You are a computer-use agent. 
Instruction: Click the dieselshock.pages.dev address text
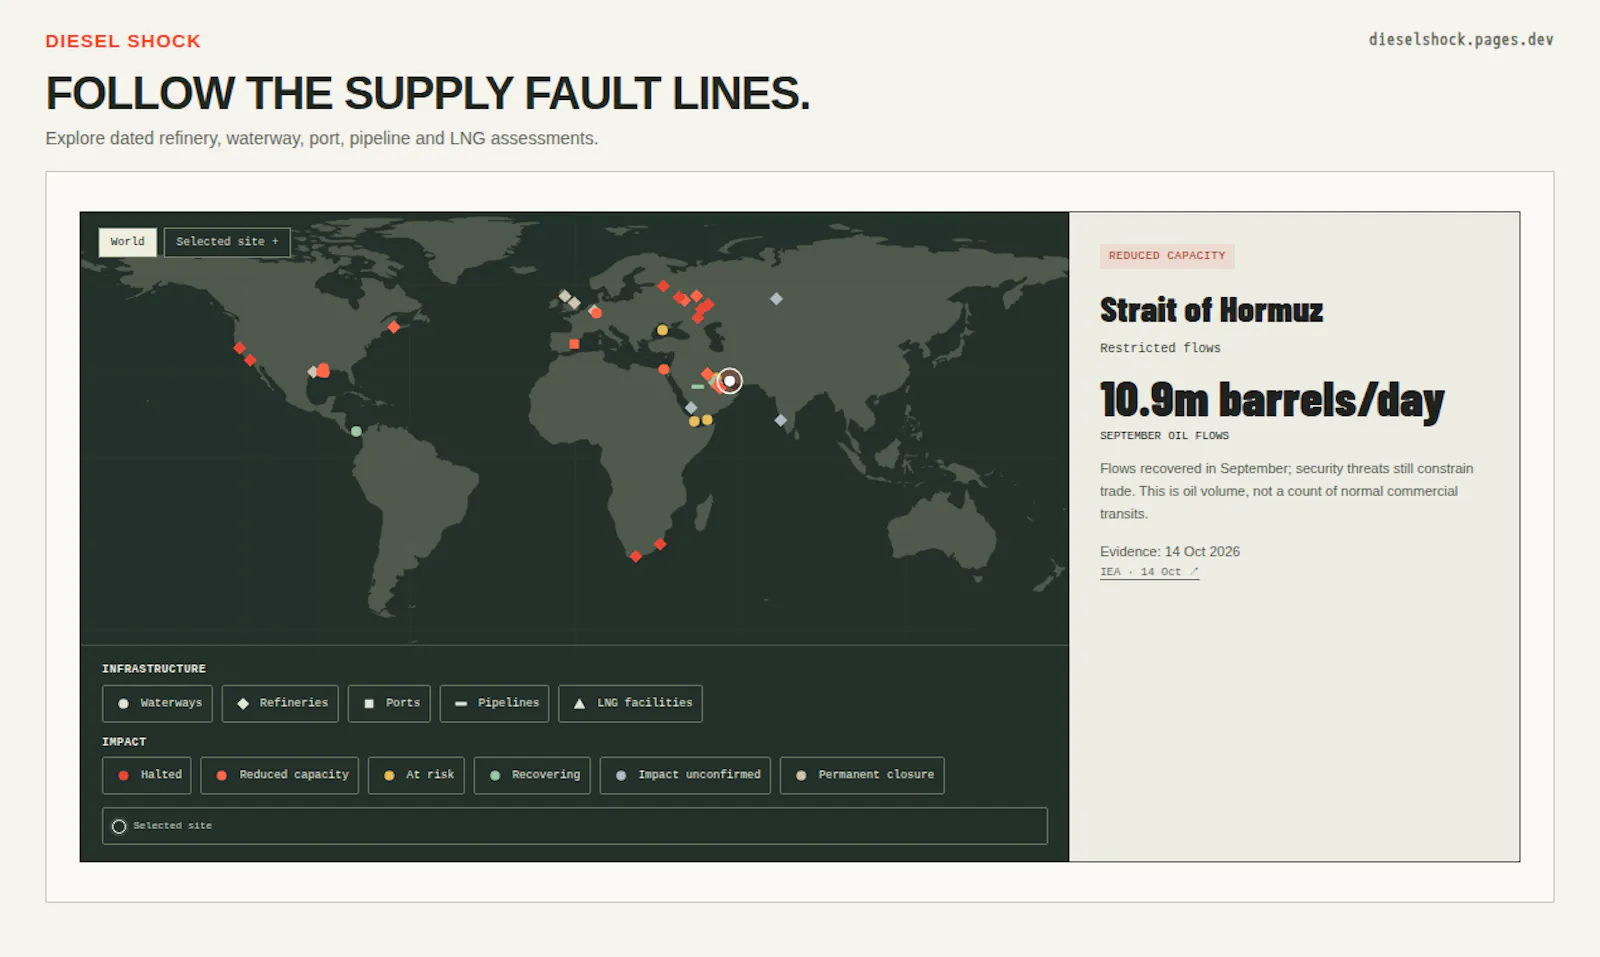(1461, 40)
